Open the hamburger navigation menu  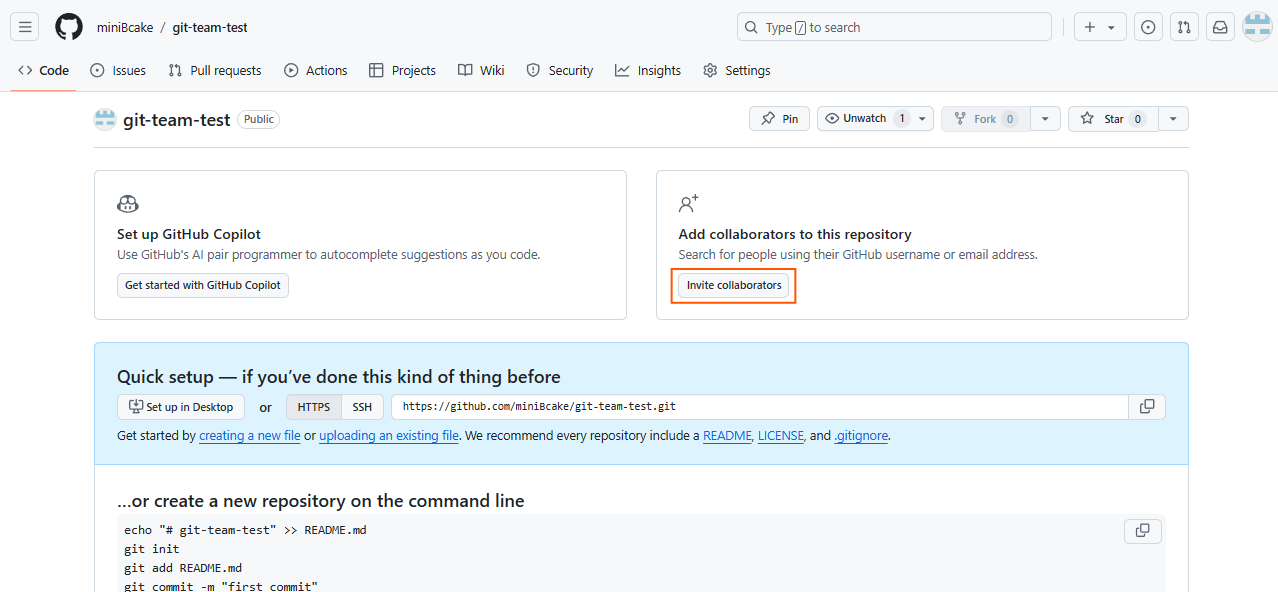click(25, 27)
